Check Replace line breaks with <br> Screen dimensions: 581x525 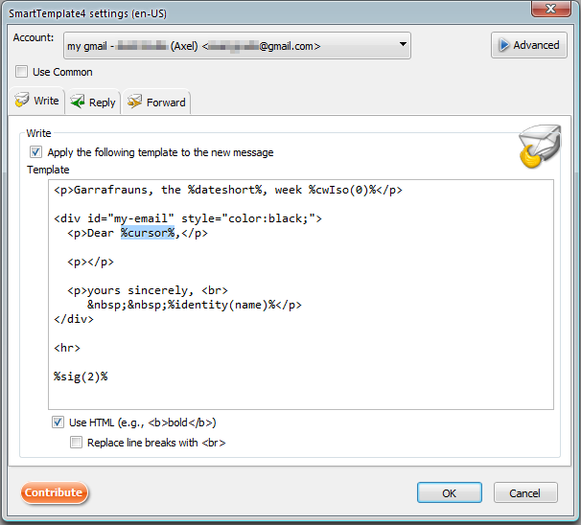pos(76,442)
